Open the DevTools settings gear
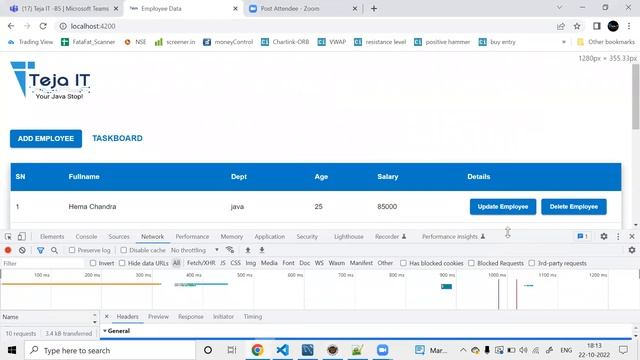Viewport: 640px width, 360px height. (x=604, y=236)
